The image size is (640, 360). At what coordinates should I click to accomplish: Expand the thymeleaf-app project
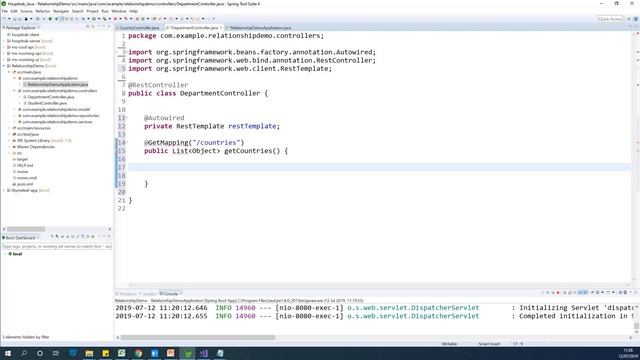pos(4,190)
